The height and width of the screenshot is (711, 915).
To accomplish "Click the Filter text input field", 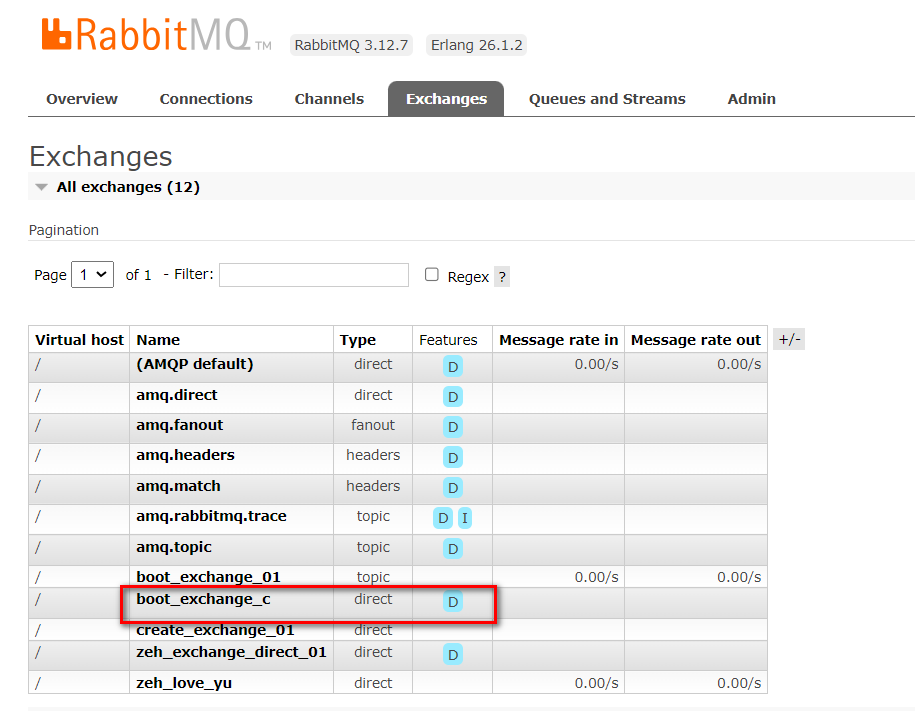I will click(x=314, y=275).
